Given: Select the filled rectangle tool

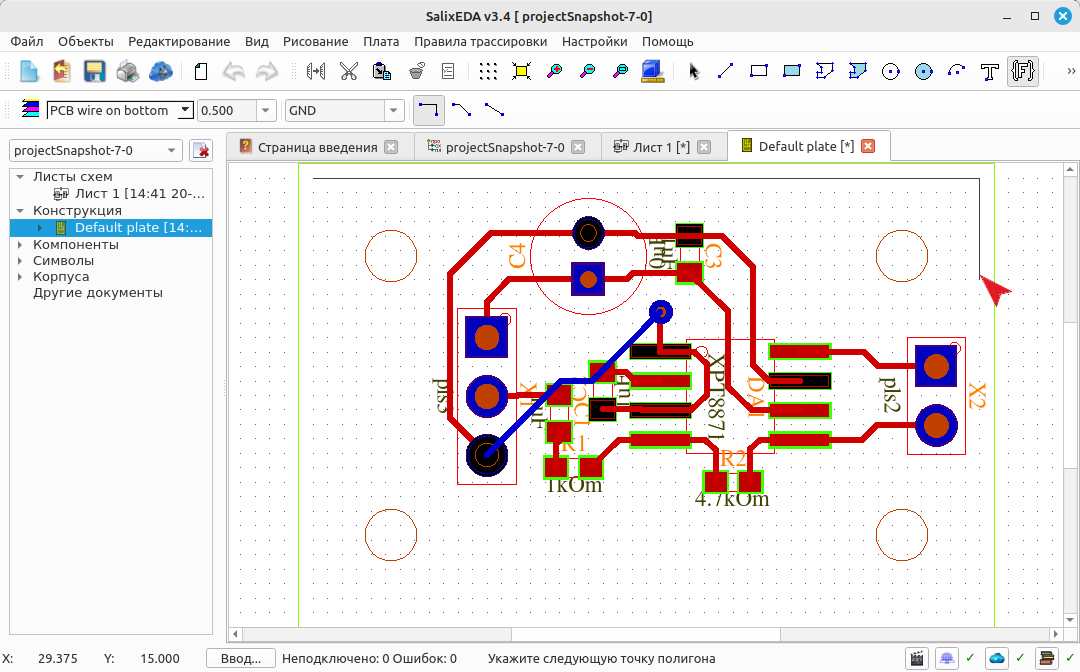Looking at the screenshot, I should tap(791, 71).
